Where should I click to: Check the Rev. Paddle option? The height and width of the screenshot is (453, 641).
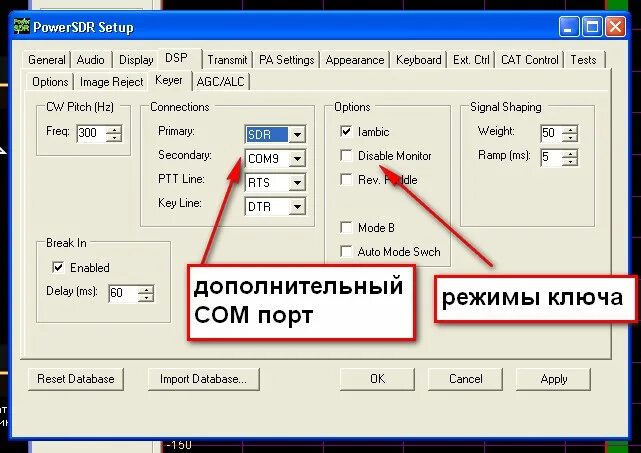346,179
